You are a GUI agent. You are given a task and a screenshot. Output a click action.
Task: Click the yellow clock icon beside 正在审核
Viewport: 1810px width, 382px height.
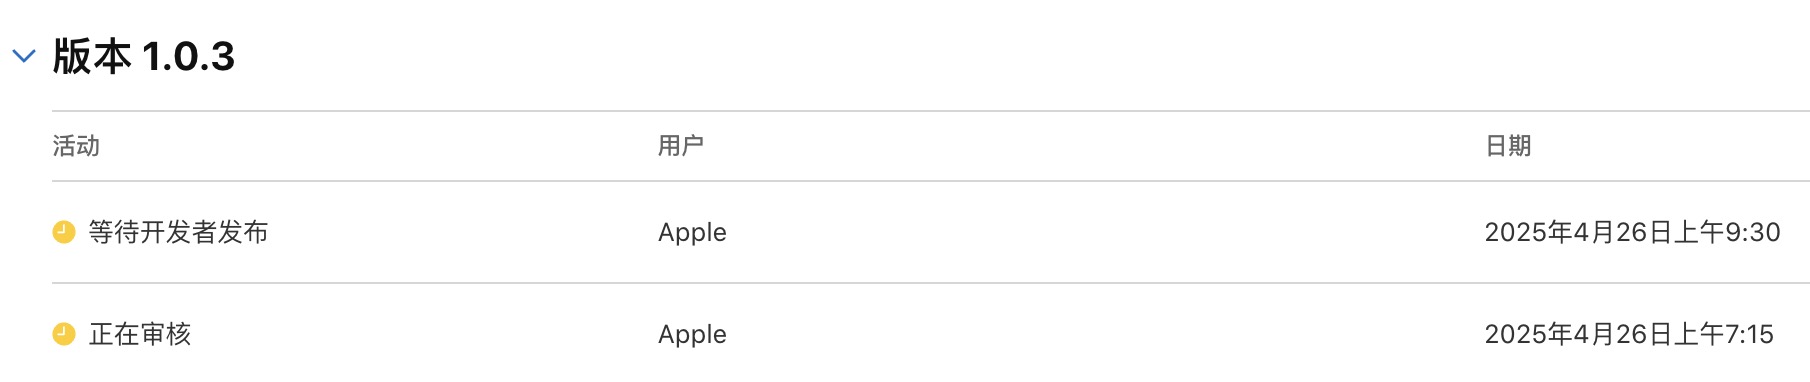click(64, 334)
